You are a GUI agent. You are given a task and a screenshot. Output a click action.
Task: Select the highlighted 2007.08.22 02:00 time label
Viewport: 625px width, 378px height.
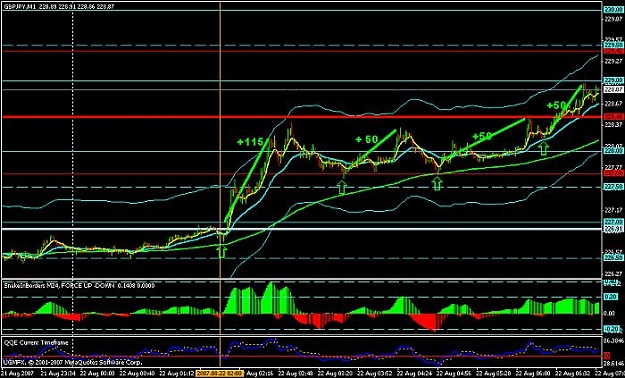point(219,374)
